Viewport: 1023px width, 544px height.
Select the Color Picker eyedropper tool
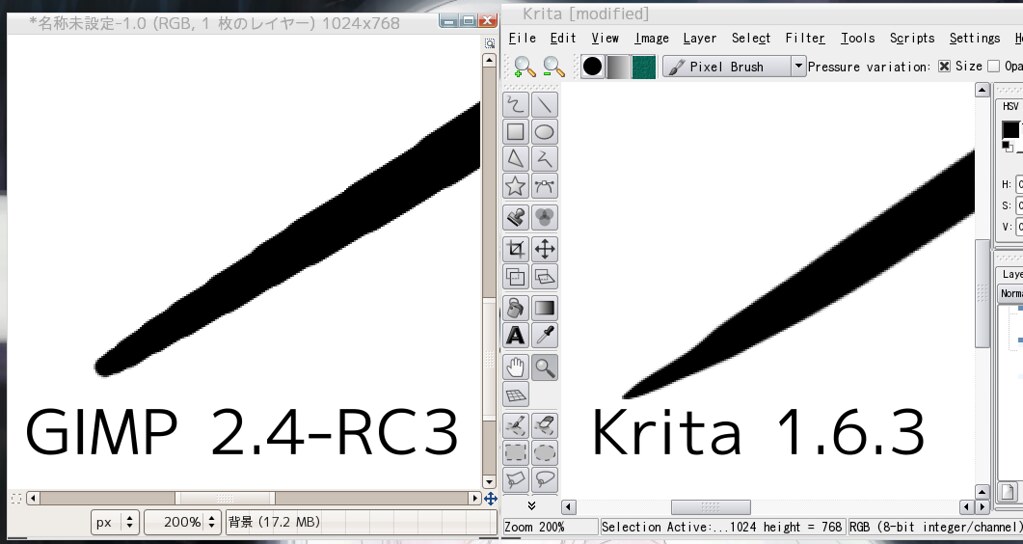pyautogui.click(x=544, y=335)
